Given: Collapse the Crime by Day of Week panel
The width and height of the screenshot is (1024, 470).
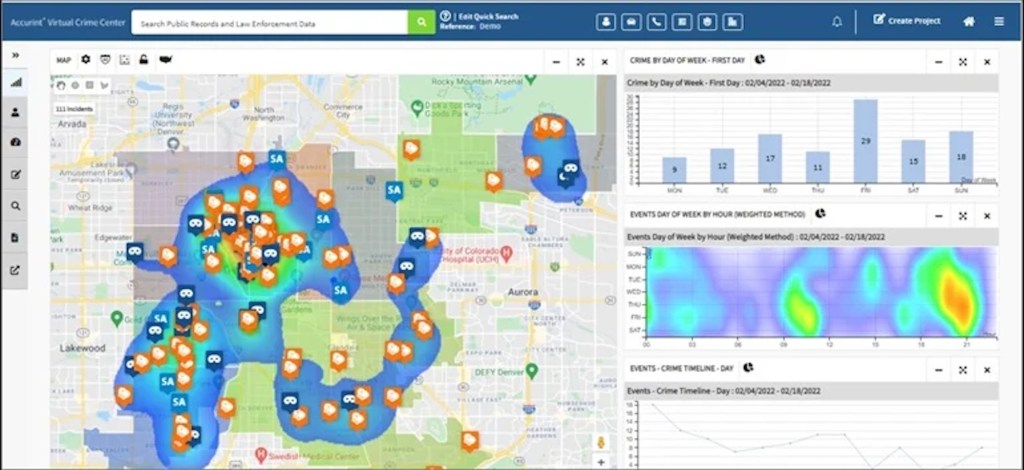Looking at the screenshot, I should (938, 62).
